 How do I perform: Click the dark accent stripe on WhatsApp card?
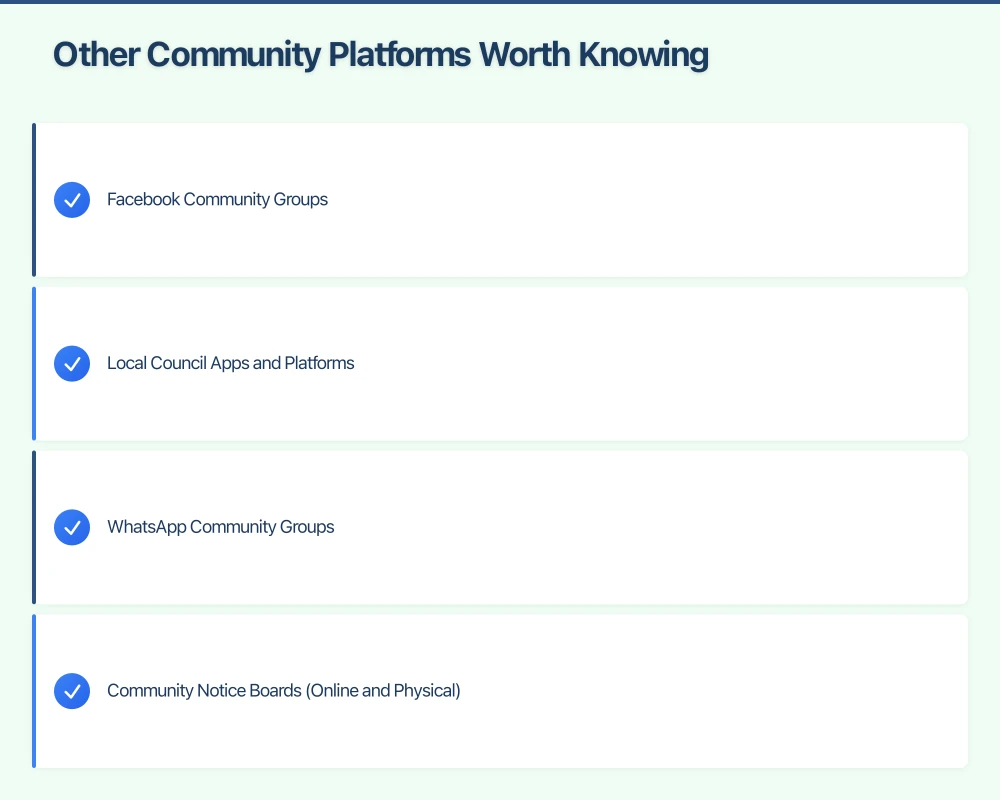point(35,527)
